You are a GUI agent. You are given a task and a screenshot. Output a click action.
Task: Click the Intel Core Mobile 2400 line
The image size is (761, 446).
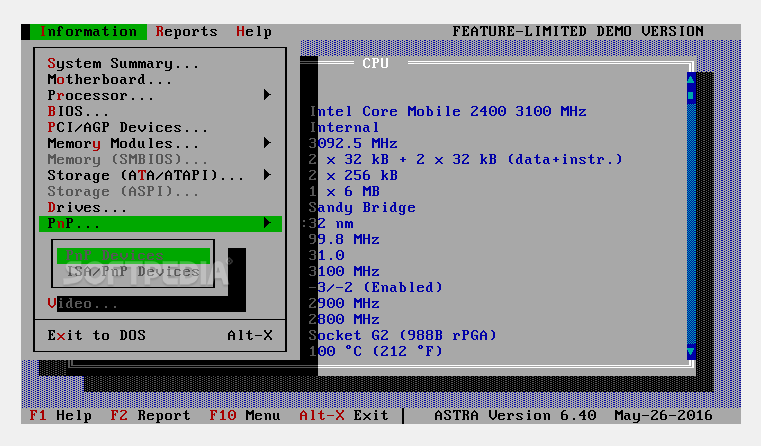coord(448,112)
